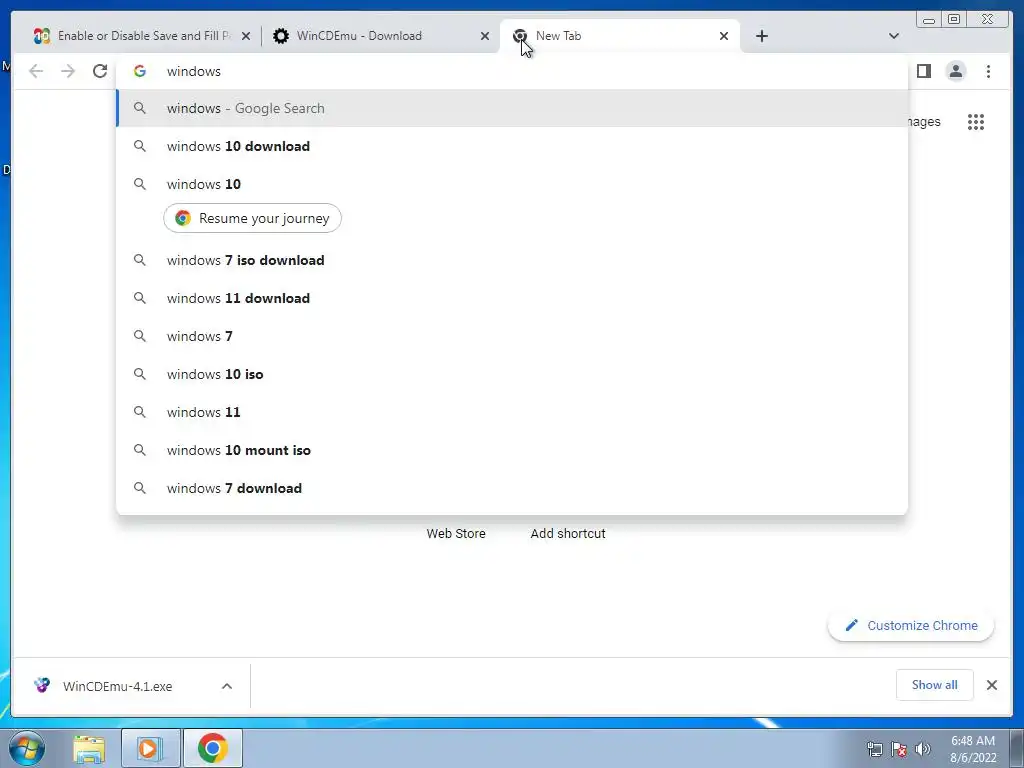Click the network tray icon

click(874, 749)
